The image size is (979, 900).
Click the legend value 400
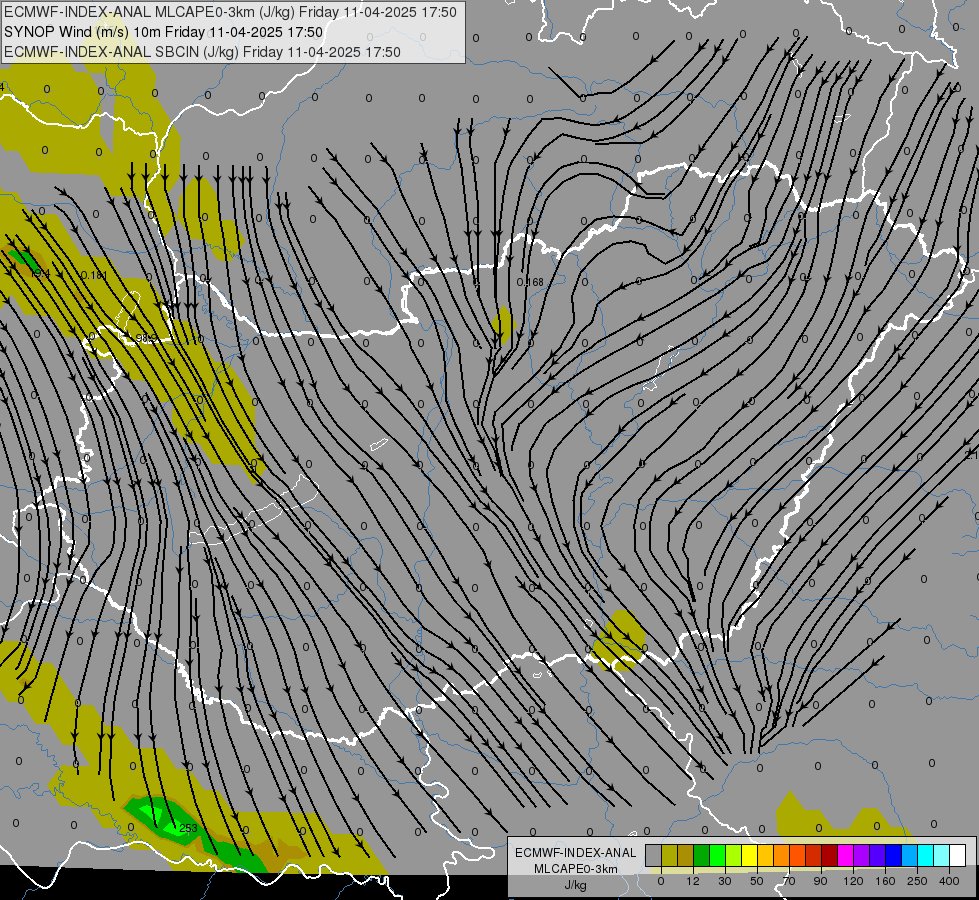click(949, 881)
